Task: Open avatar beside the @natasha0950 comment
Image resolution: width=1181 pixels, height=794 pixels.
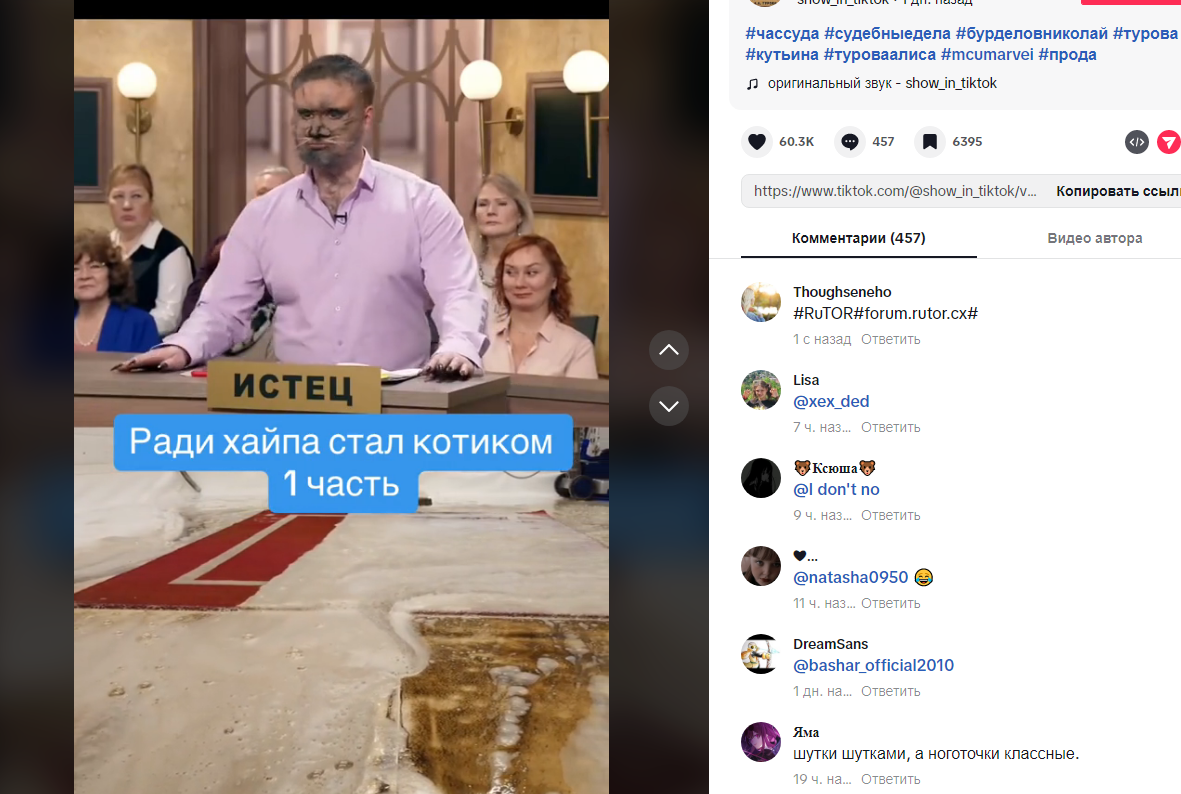Action: click(761, 566)
